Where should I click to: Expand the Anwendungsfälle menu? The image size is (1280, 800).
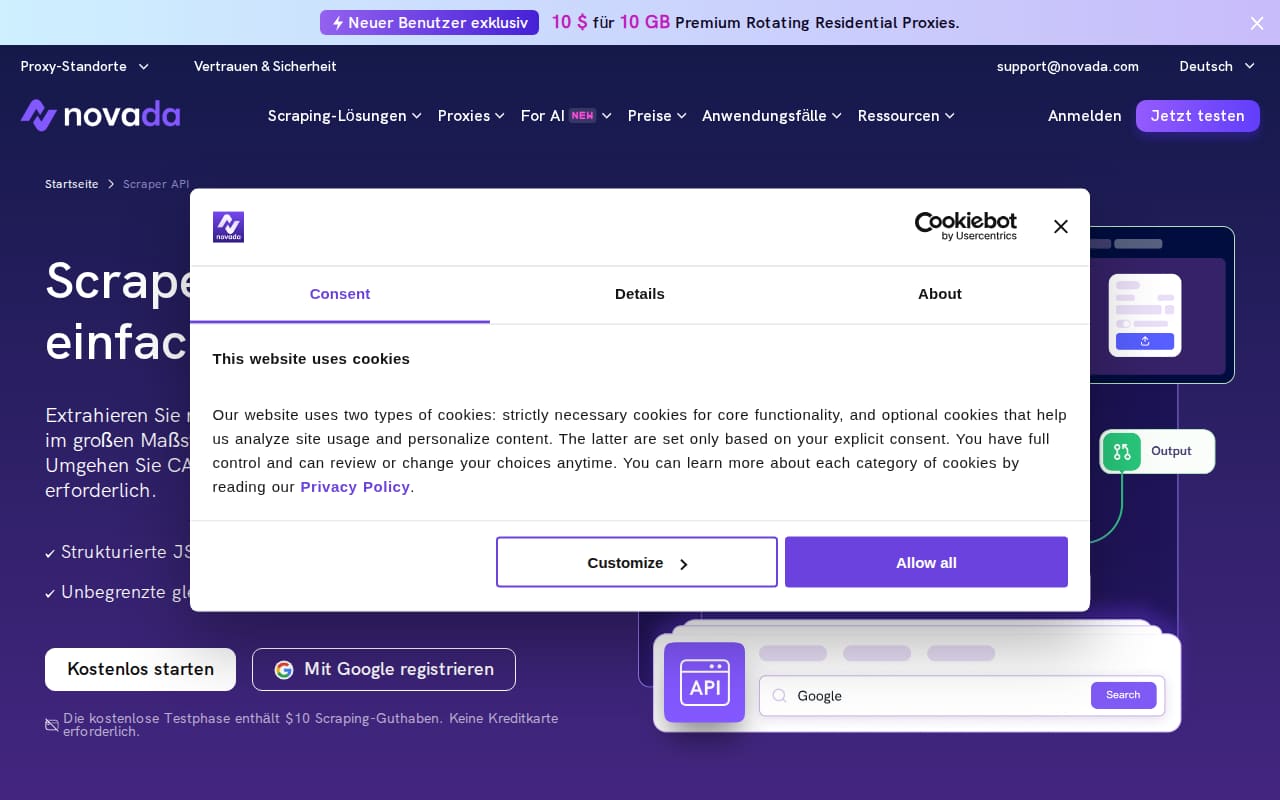(x=772, y=116)
